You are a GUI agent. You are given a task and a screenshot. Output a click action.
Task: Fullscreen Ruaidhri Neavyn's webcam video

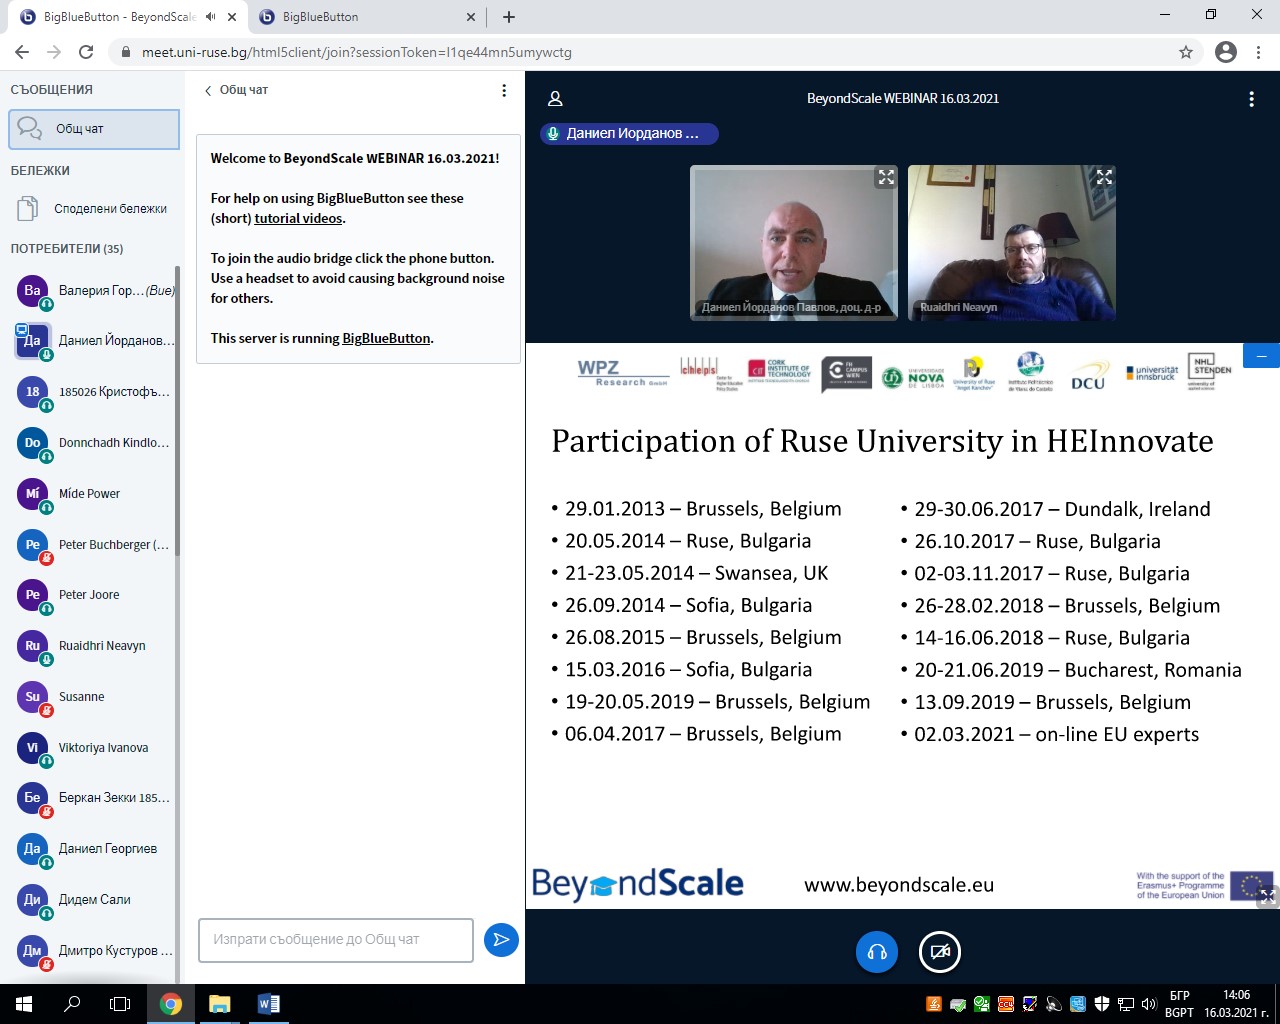1104,178
